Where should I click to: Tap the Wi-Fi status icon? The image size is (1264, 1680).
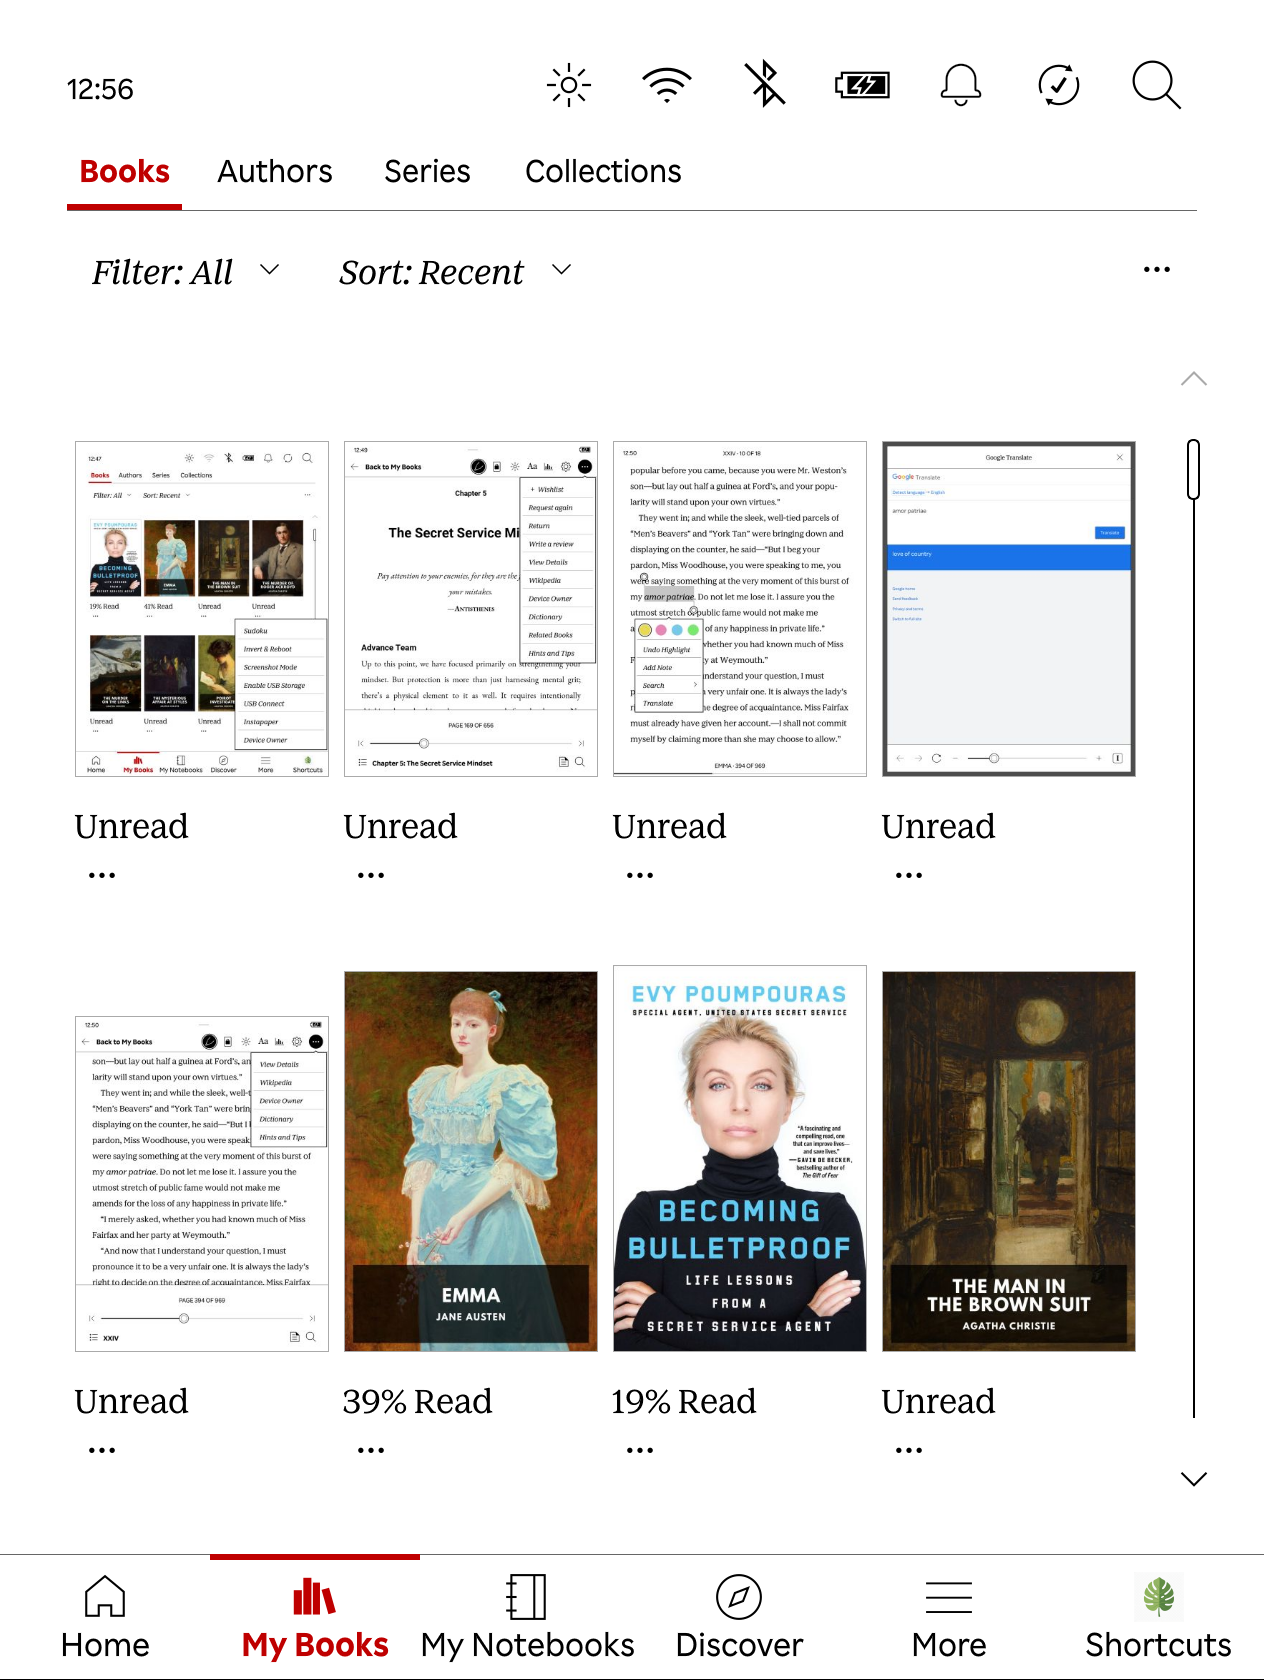click(667, 86)
